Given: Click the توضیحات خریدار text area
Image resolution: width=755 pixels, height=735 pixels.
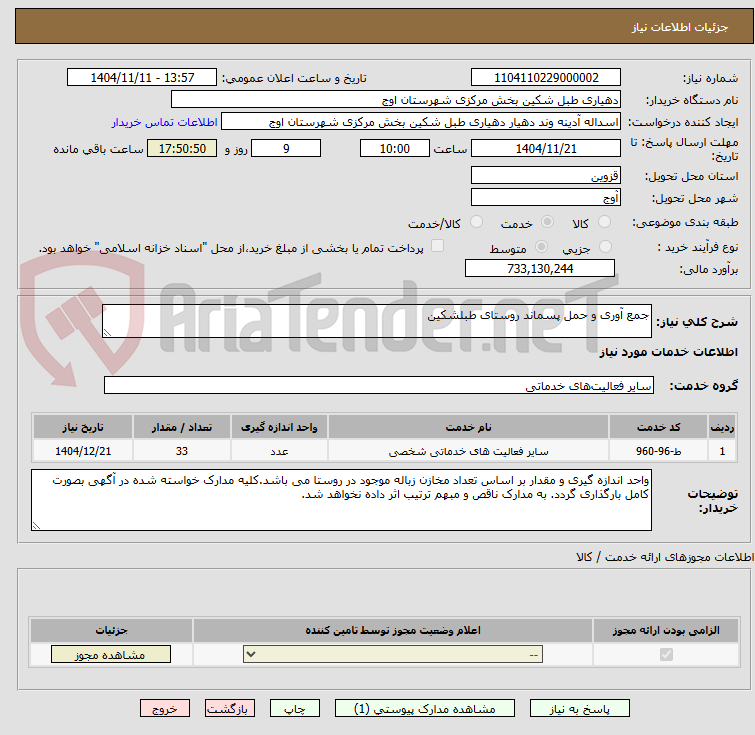Looking at the screenshot, I should pos(341,500).
